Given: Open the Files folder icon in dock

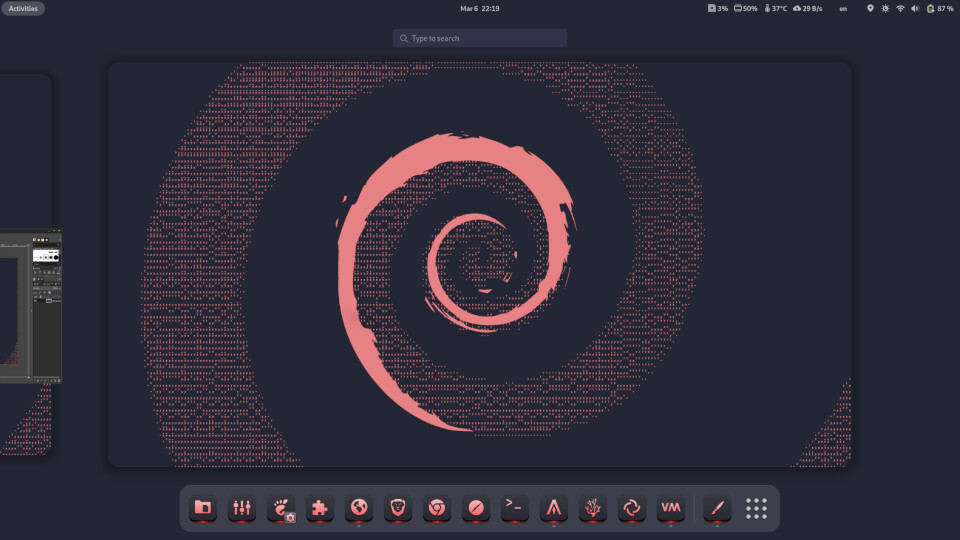Looking at the screenshot, I should tap(203, 508).
